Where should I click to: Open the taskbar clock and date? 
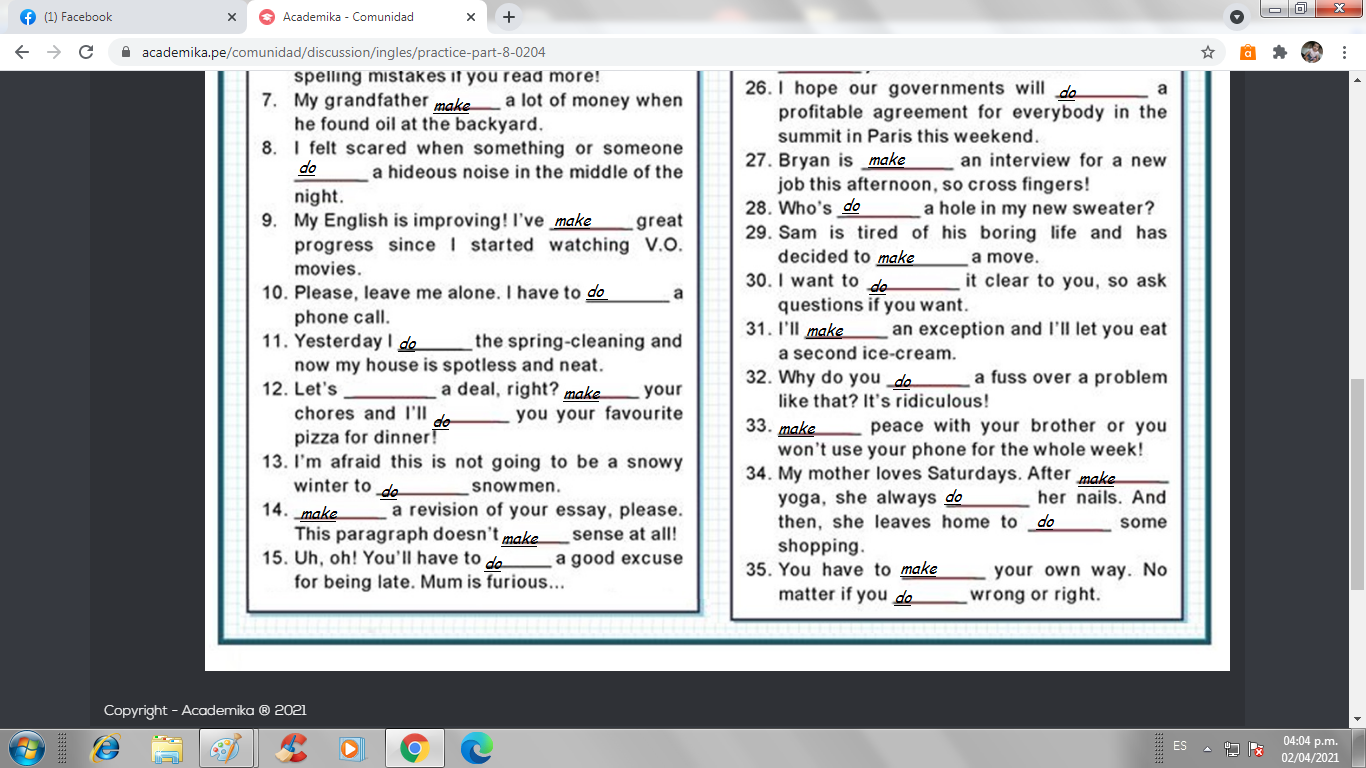(1310, 749)
